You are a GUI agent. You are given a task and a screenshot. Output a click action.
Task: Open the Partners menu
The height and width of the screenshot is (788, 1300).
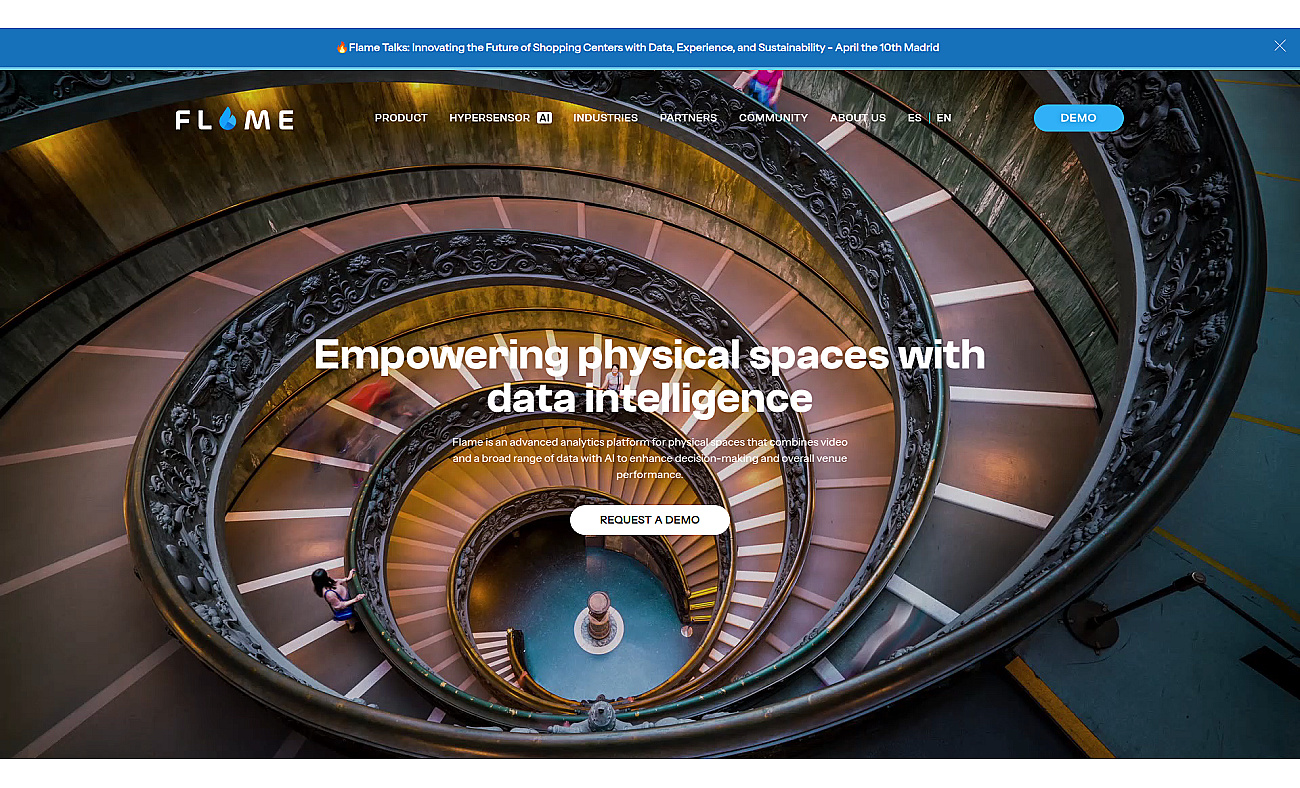688,118
